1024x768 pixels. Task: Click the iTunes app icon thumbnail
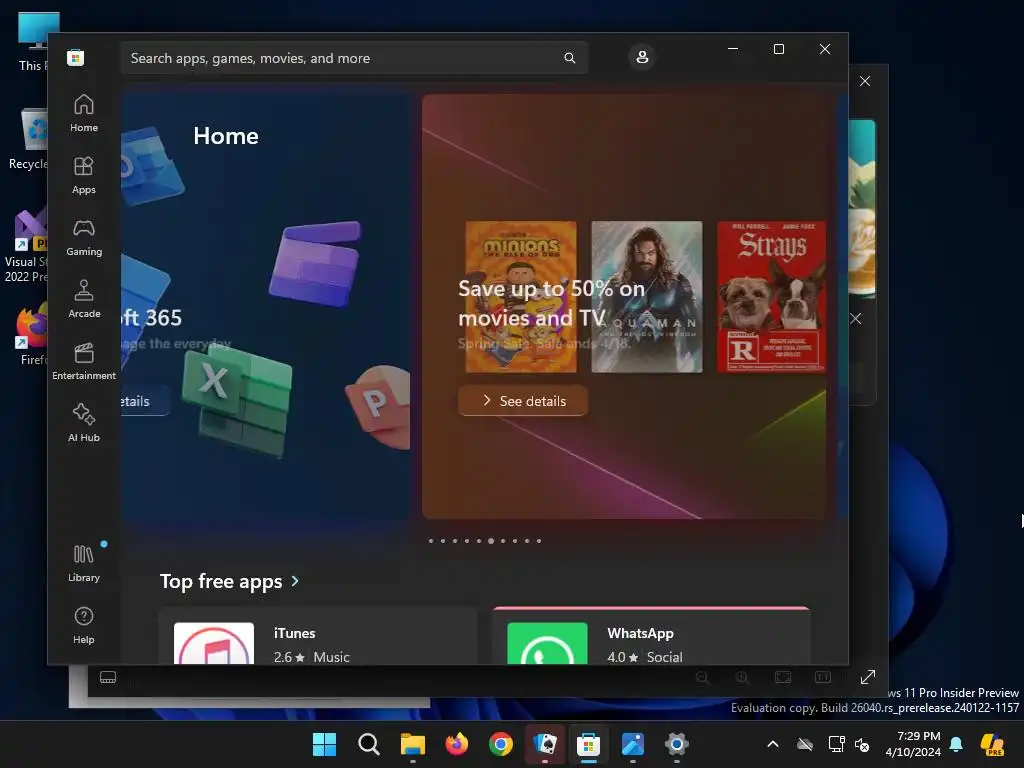coord(214,643)
